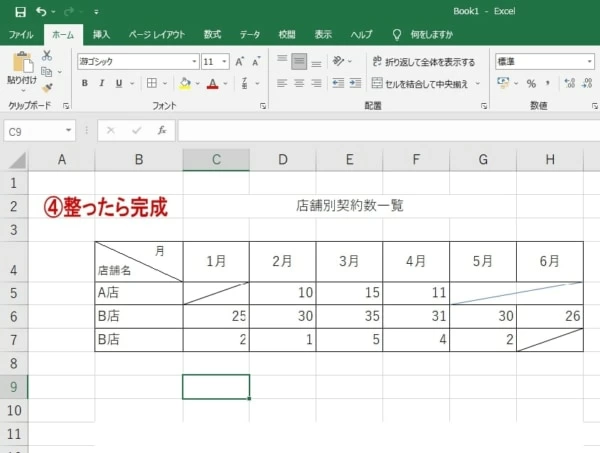Click the Name Box showing C9

39,132
